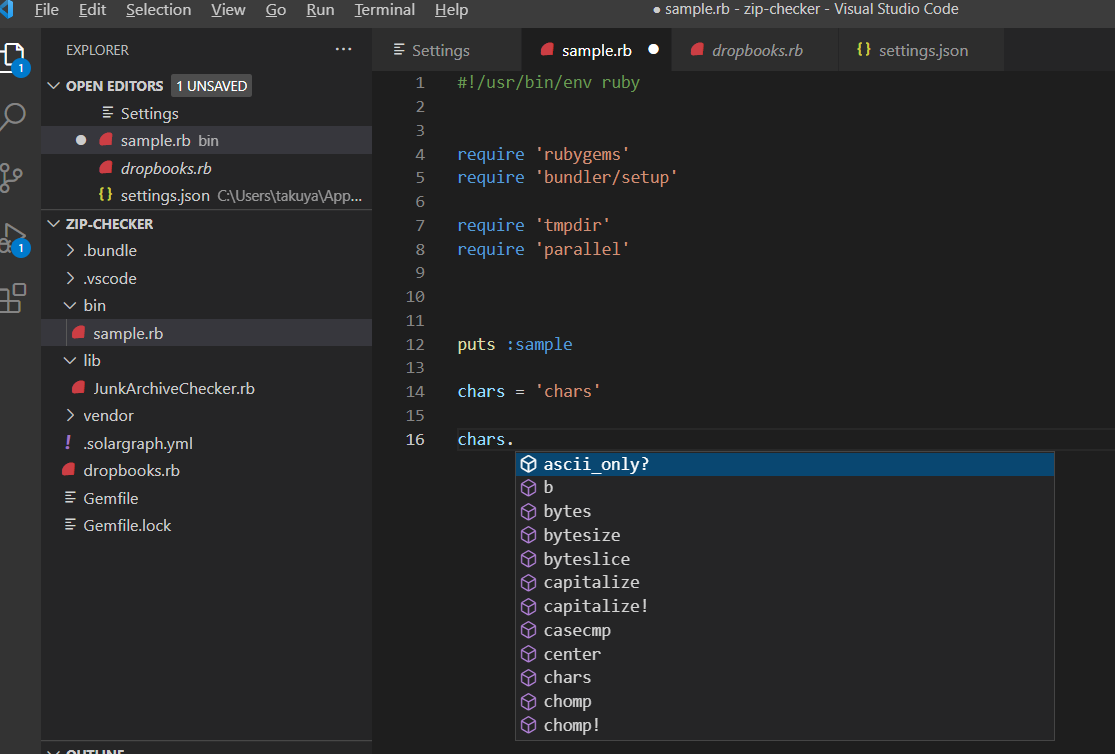This screenshot has height=754, width=1115.
Task: Choose the byteslice completion suggestion
Action: coord(784,559)
